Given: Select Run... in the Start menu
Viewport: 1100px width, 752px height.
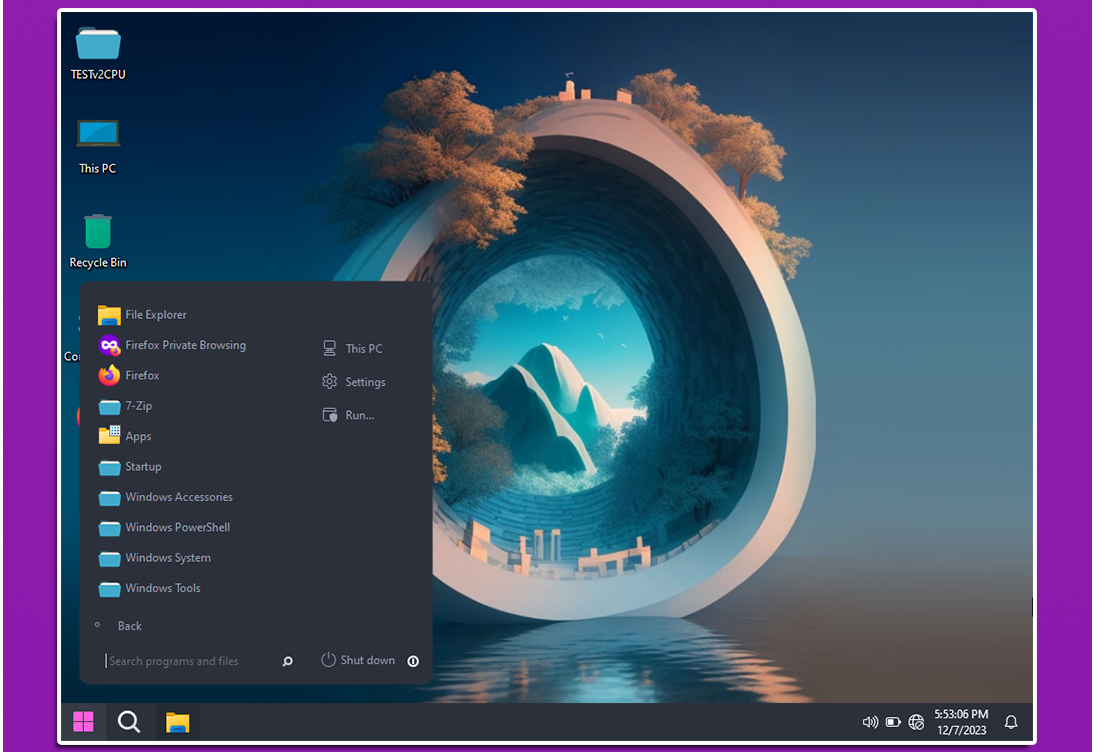Looking at the screenshot, I should click(x=359, y=415).
